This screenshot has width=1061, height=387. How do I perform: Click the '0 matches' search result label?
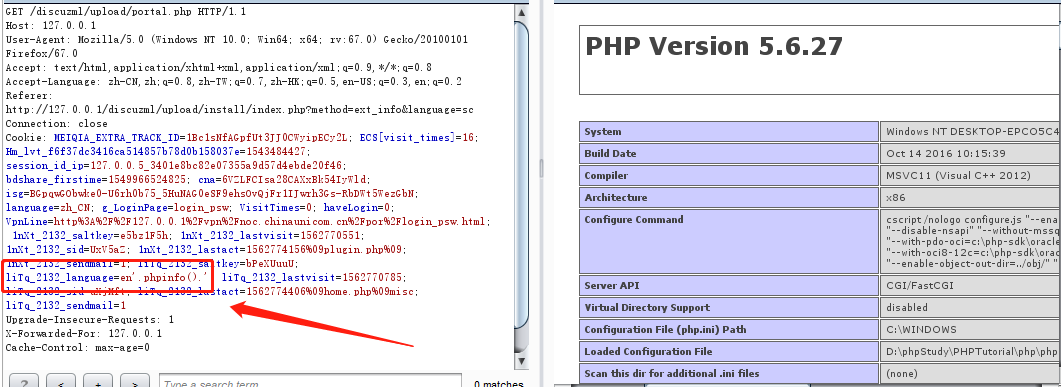point(494,384)
